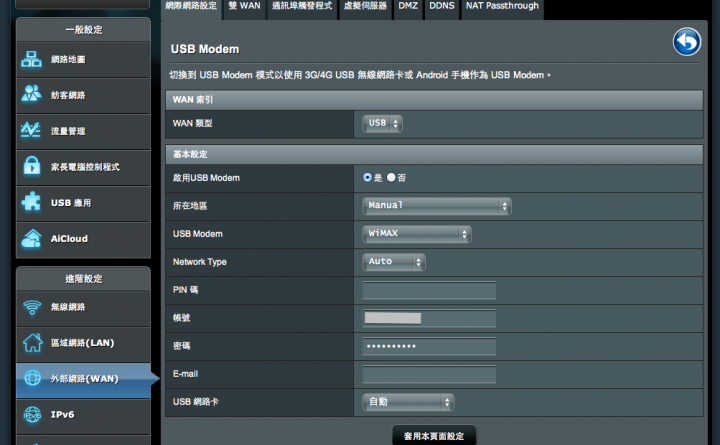Image resolution: width=720 pixels, height=445 pixels.
Task: Click the 一般設定 section header
Action: click(84, 30)
